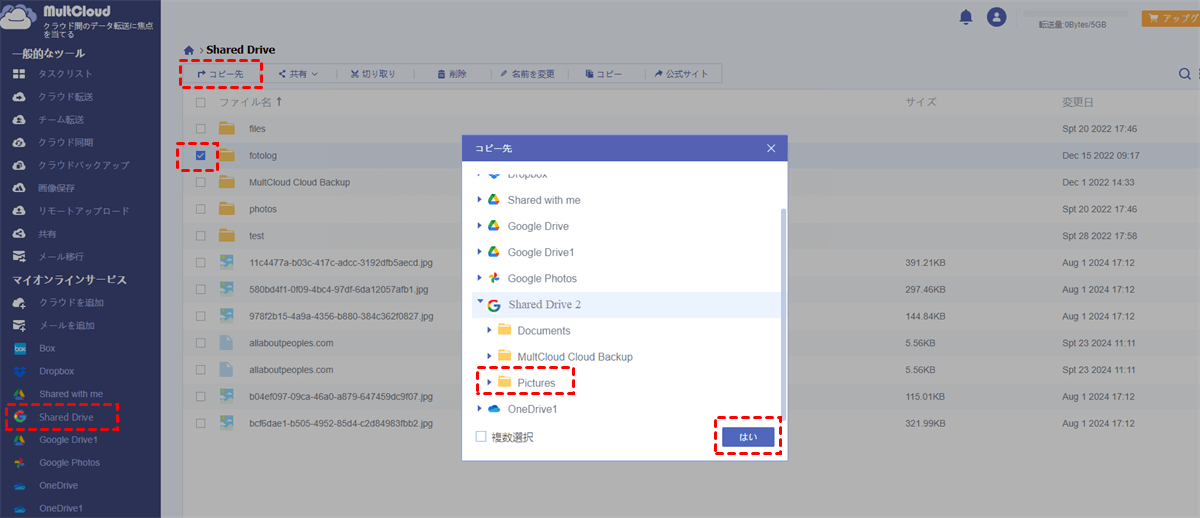Click the 削除 toolbar button
Screen dimensions: 1200x518
pos(453,74)
